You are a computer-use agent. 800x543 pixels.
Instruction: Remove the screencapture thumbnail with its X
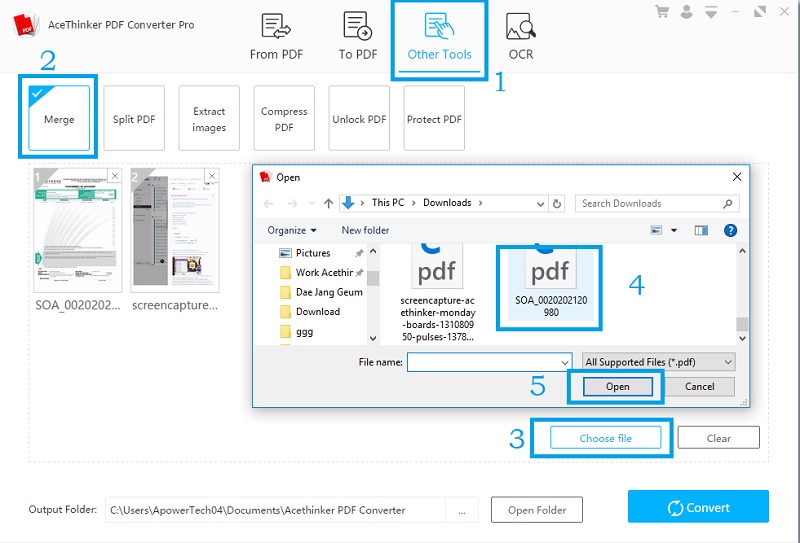click(212, 176)
